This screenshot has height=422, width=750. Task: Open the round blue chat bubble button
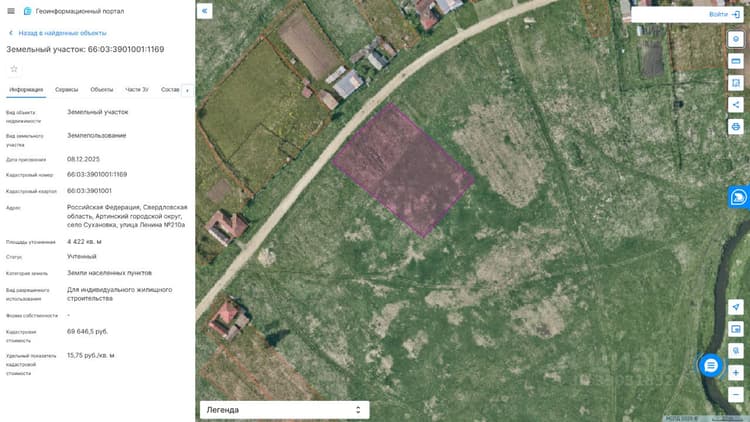[711, 366]
